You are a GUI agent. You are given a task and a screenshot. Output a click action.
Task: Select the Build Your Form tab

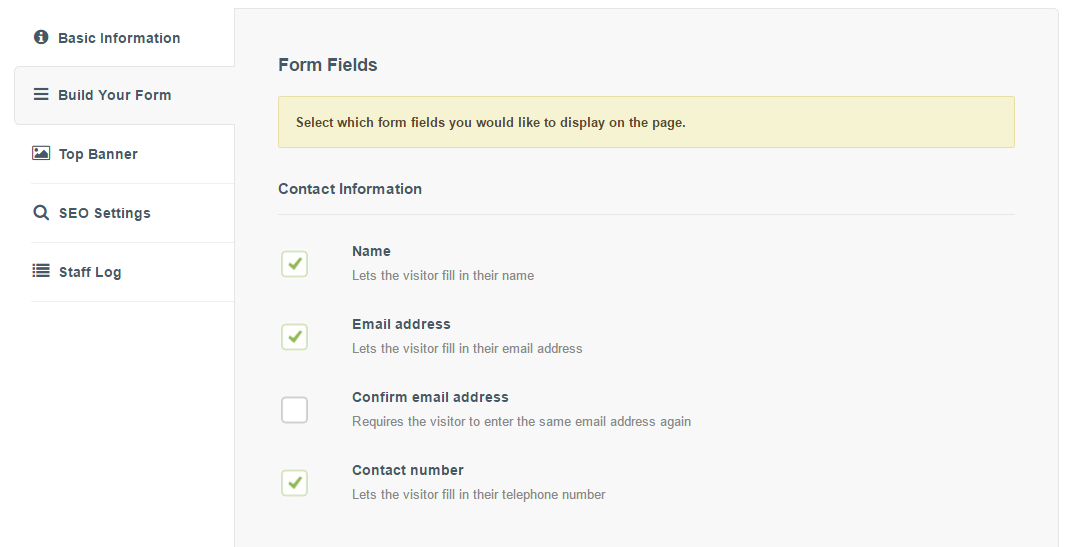click(x=115, y=95)
